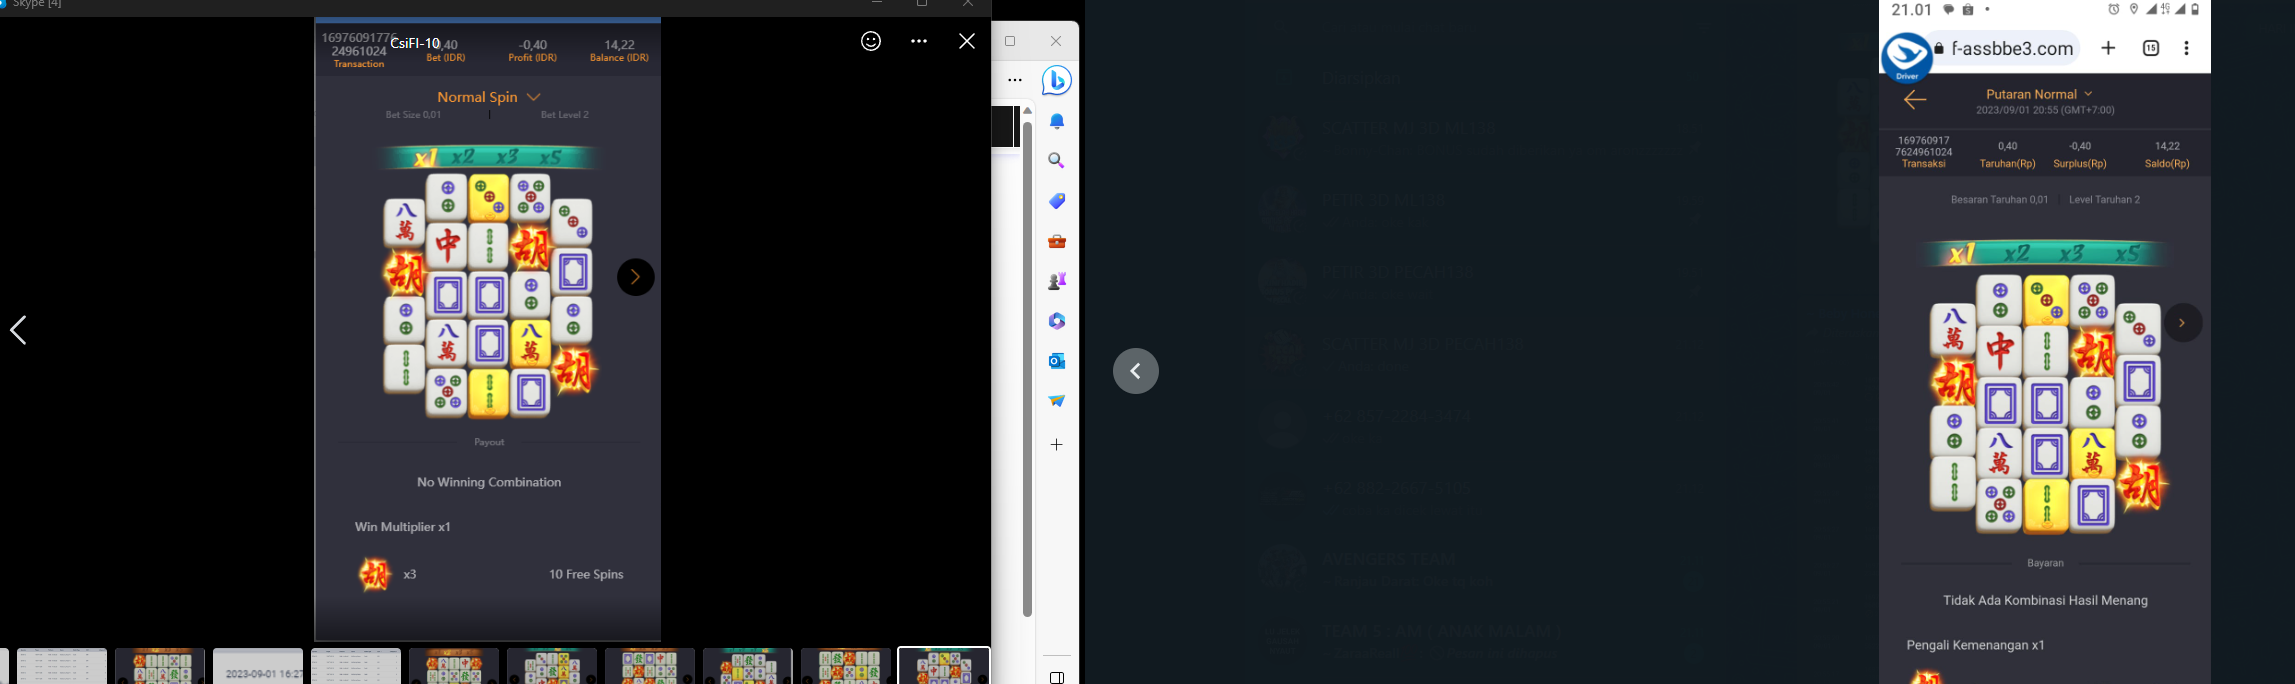Click 'Tidak Ada Kombinasi Hasil Menang' text
Image resolution: width=2295 pixels, height=684 pixels.
pyautogui.click(x=2045, y=600)
